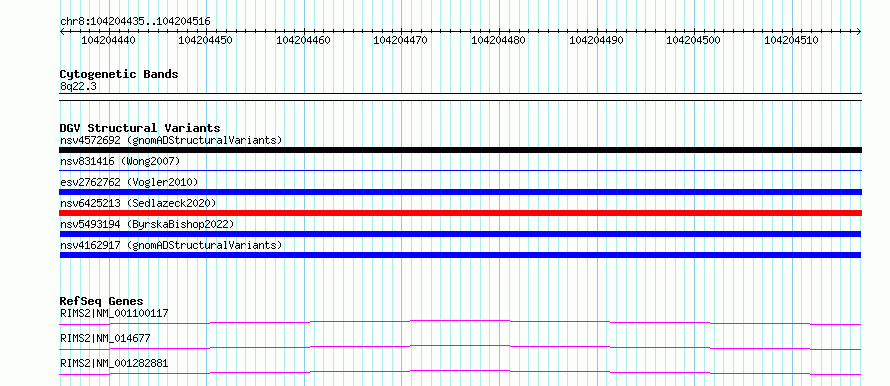This screenshot has height=386, width=890.
Task: Open variant nsv4572692 (gnomADStructuralVariants) label
Action: click(171, 140)
